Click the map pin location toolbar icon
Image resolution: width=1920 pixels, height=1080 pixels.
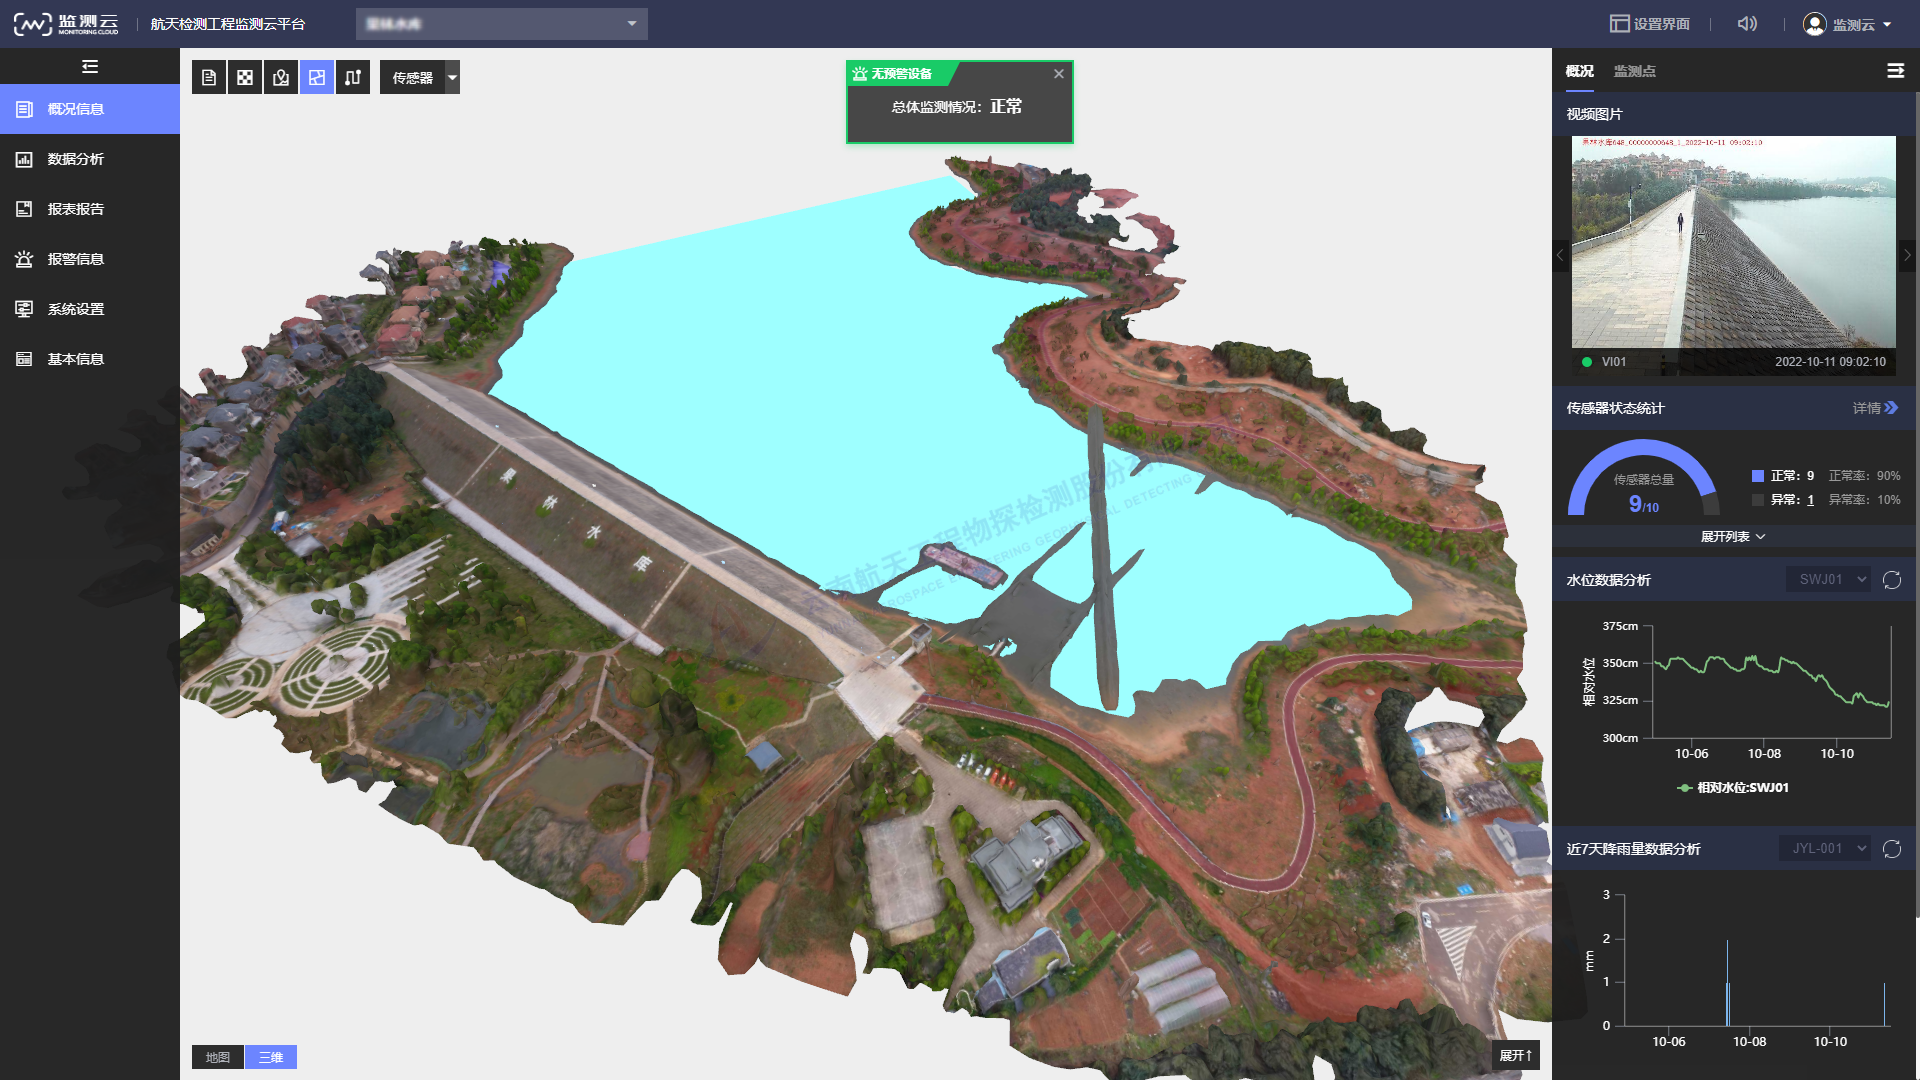point(281,78)
